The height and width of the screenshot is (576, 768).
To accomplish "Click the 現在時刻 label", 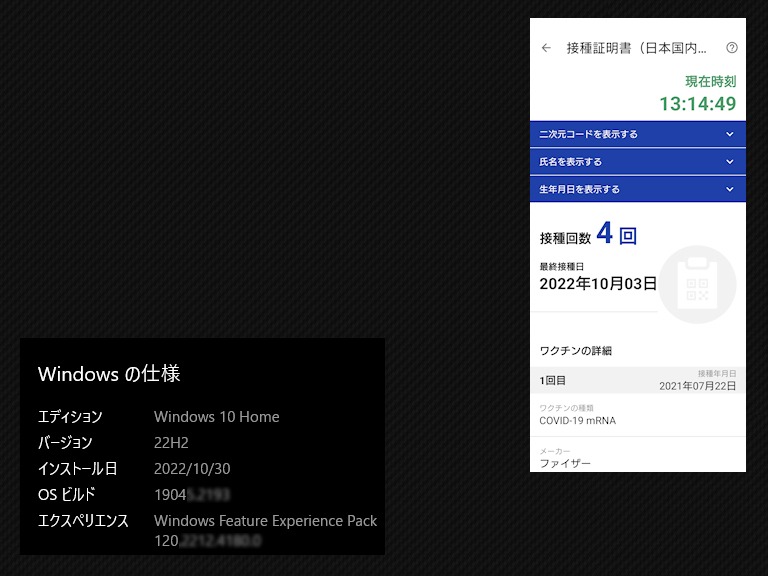I will click(710, 81).
